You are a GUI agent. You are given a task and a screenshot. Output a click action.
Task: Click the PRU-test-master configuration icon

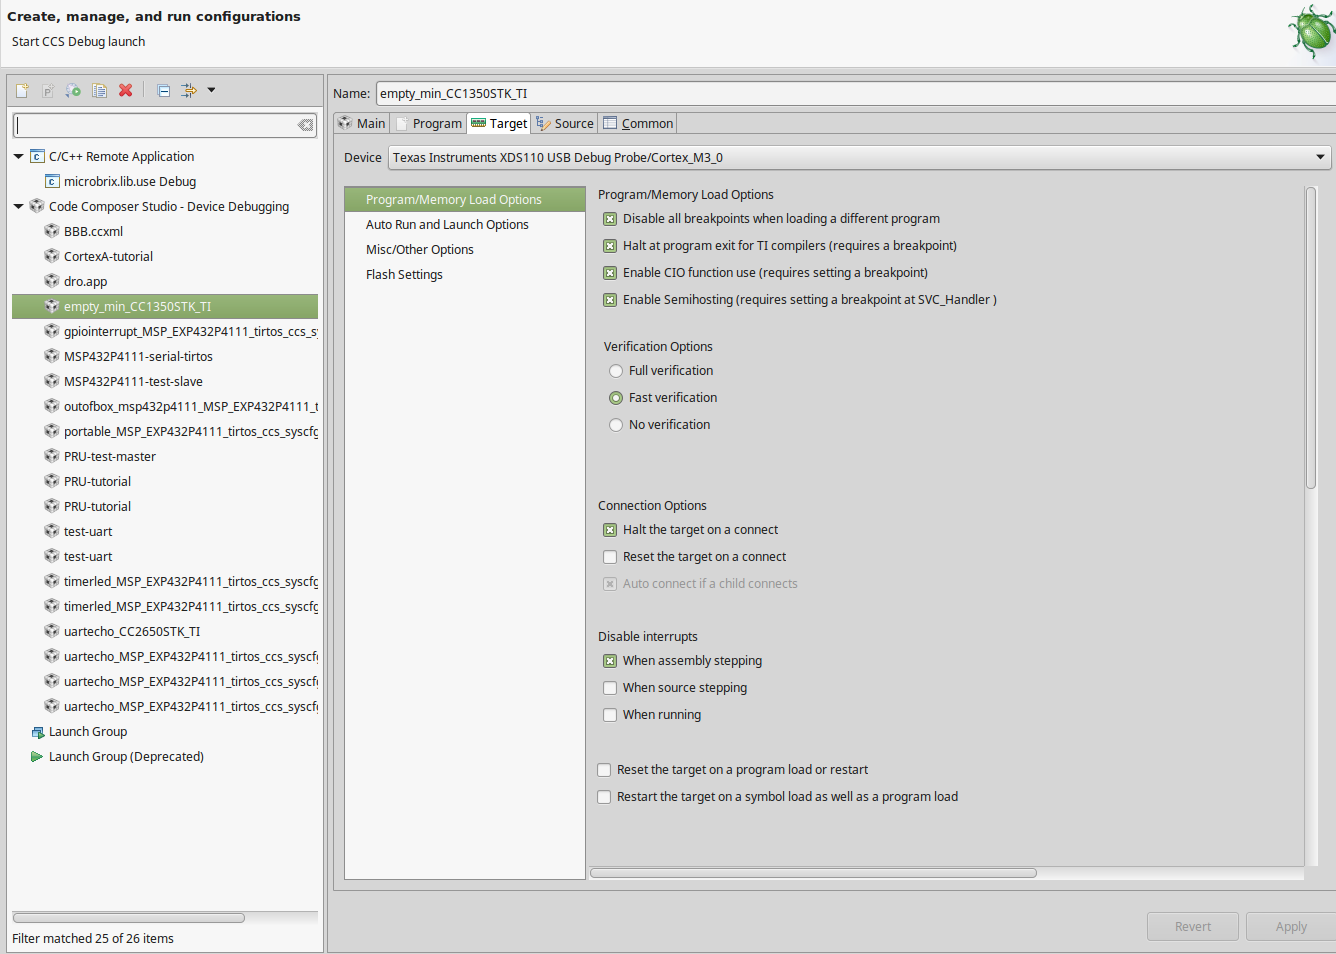pyautogui.click(x=52, y=456)
